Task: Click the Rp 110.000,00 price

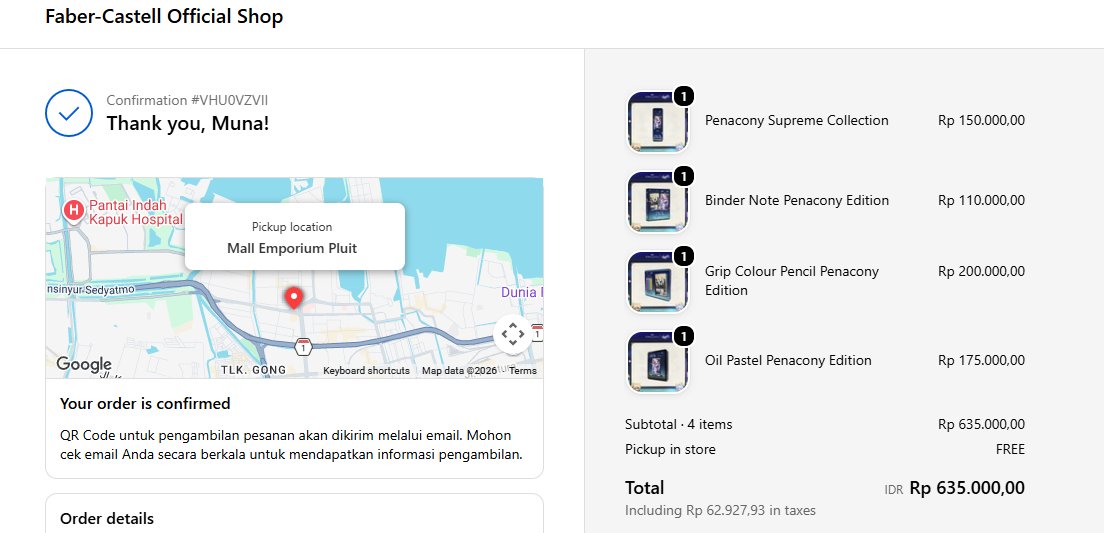Action: pos(981,201)
